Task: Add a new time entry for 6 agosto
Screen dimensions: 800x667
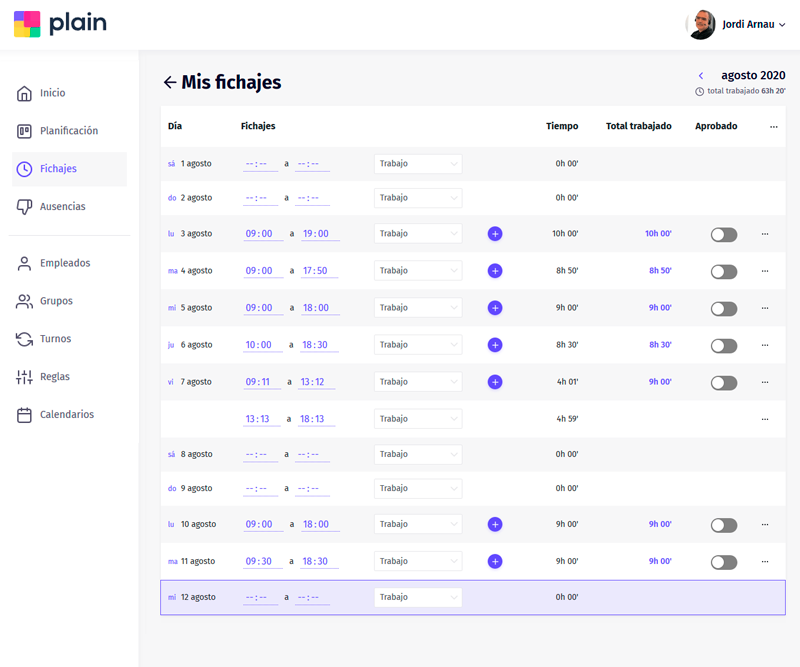Action: (x=494, y=344)
